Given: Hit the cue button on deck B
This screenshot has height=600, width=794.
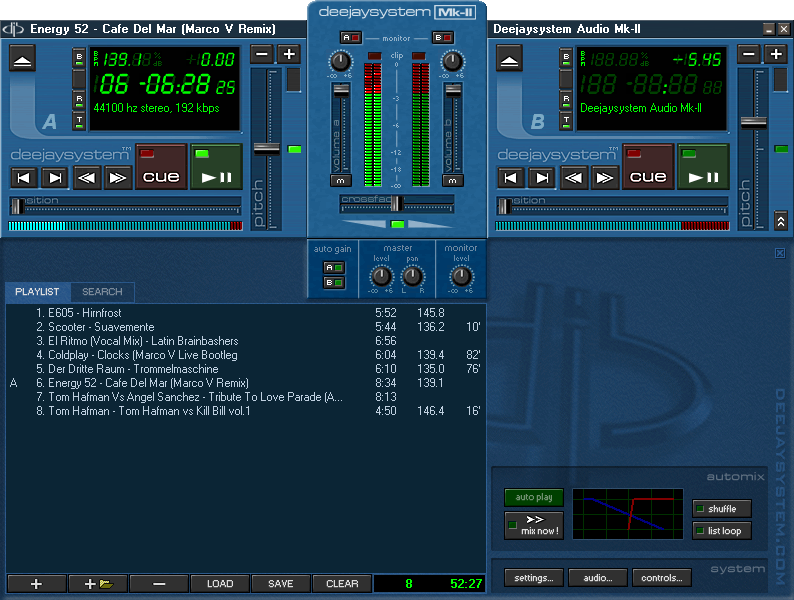Looking at the screenshot, I should [648, 167].
